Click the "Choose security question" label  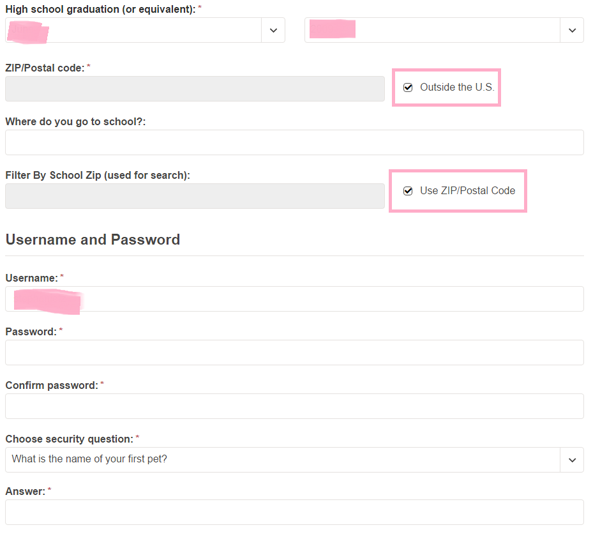click(x=69, y=439)
